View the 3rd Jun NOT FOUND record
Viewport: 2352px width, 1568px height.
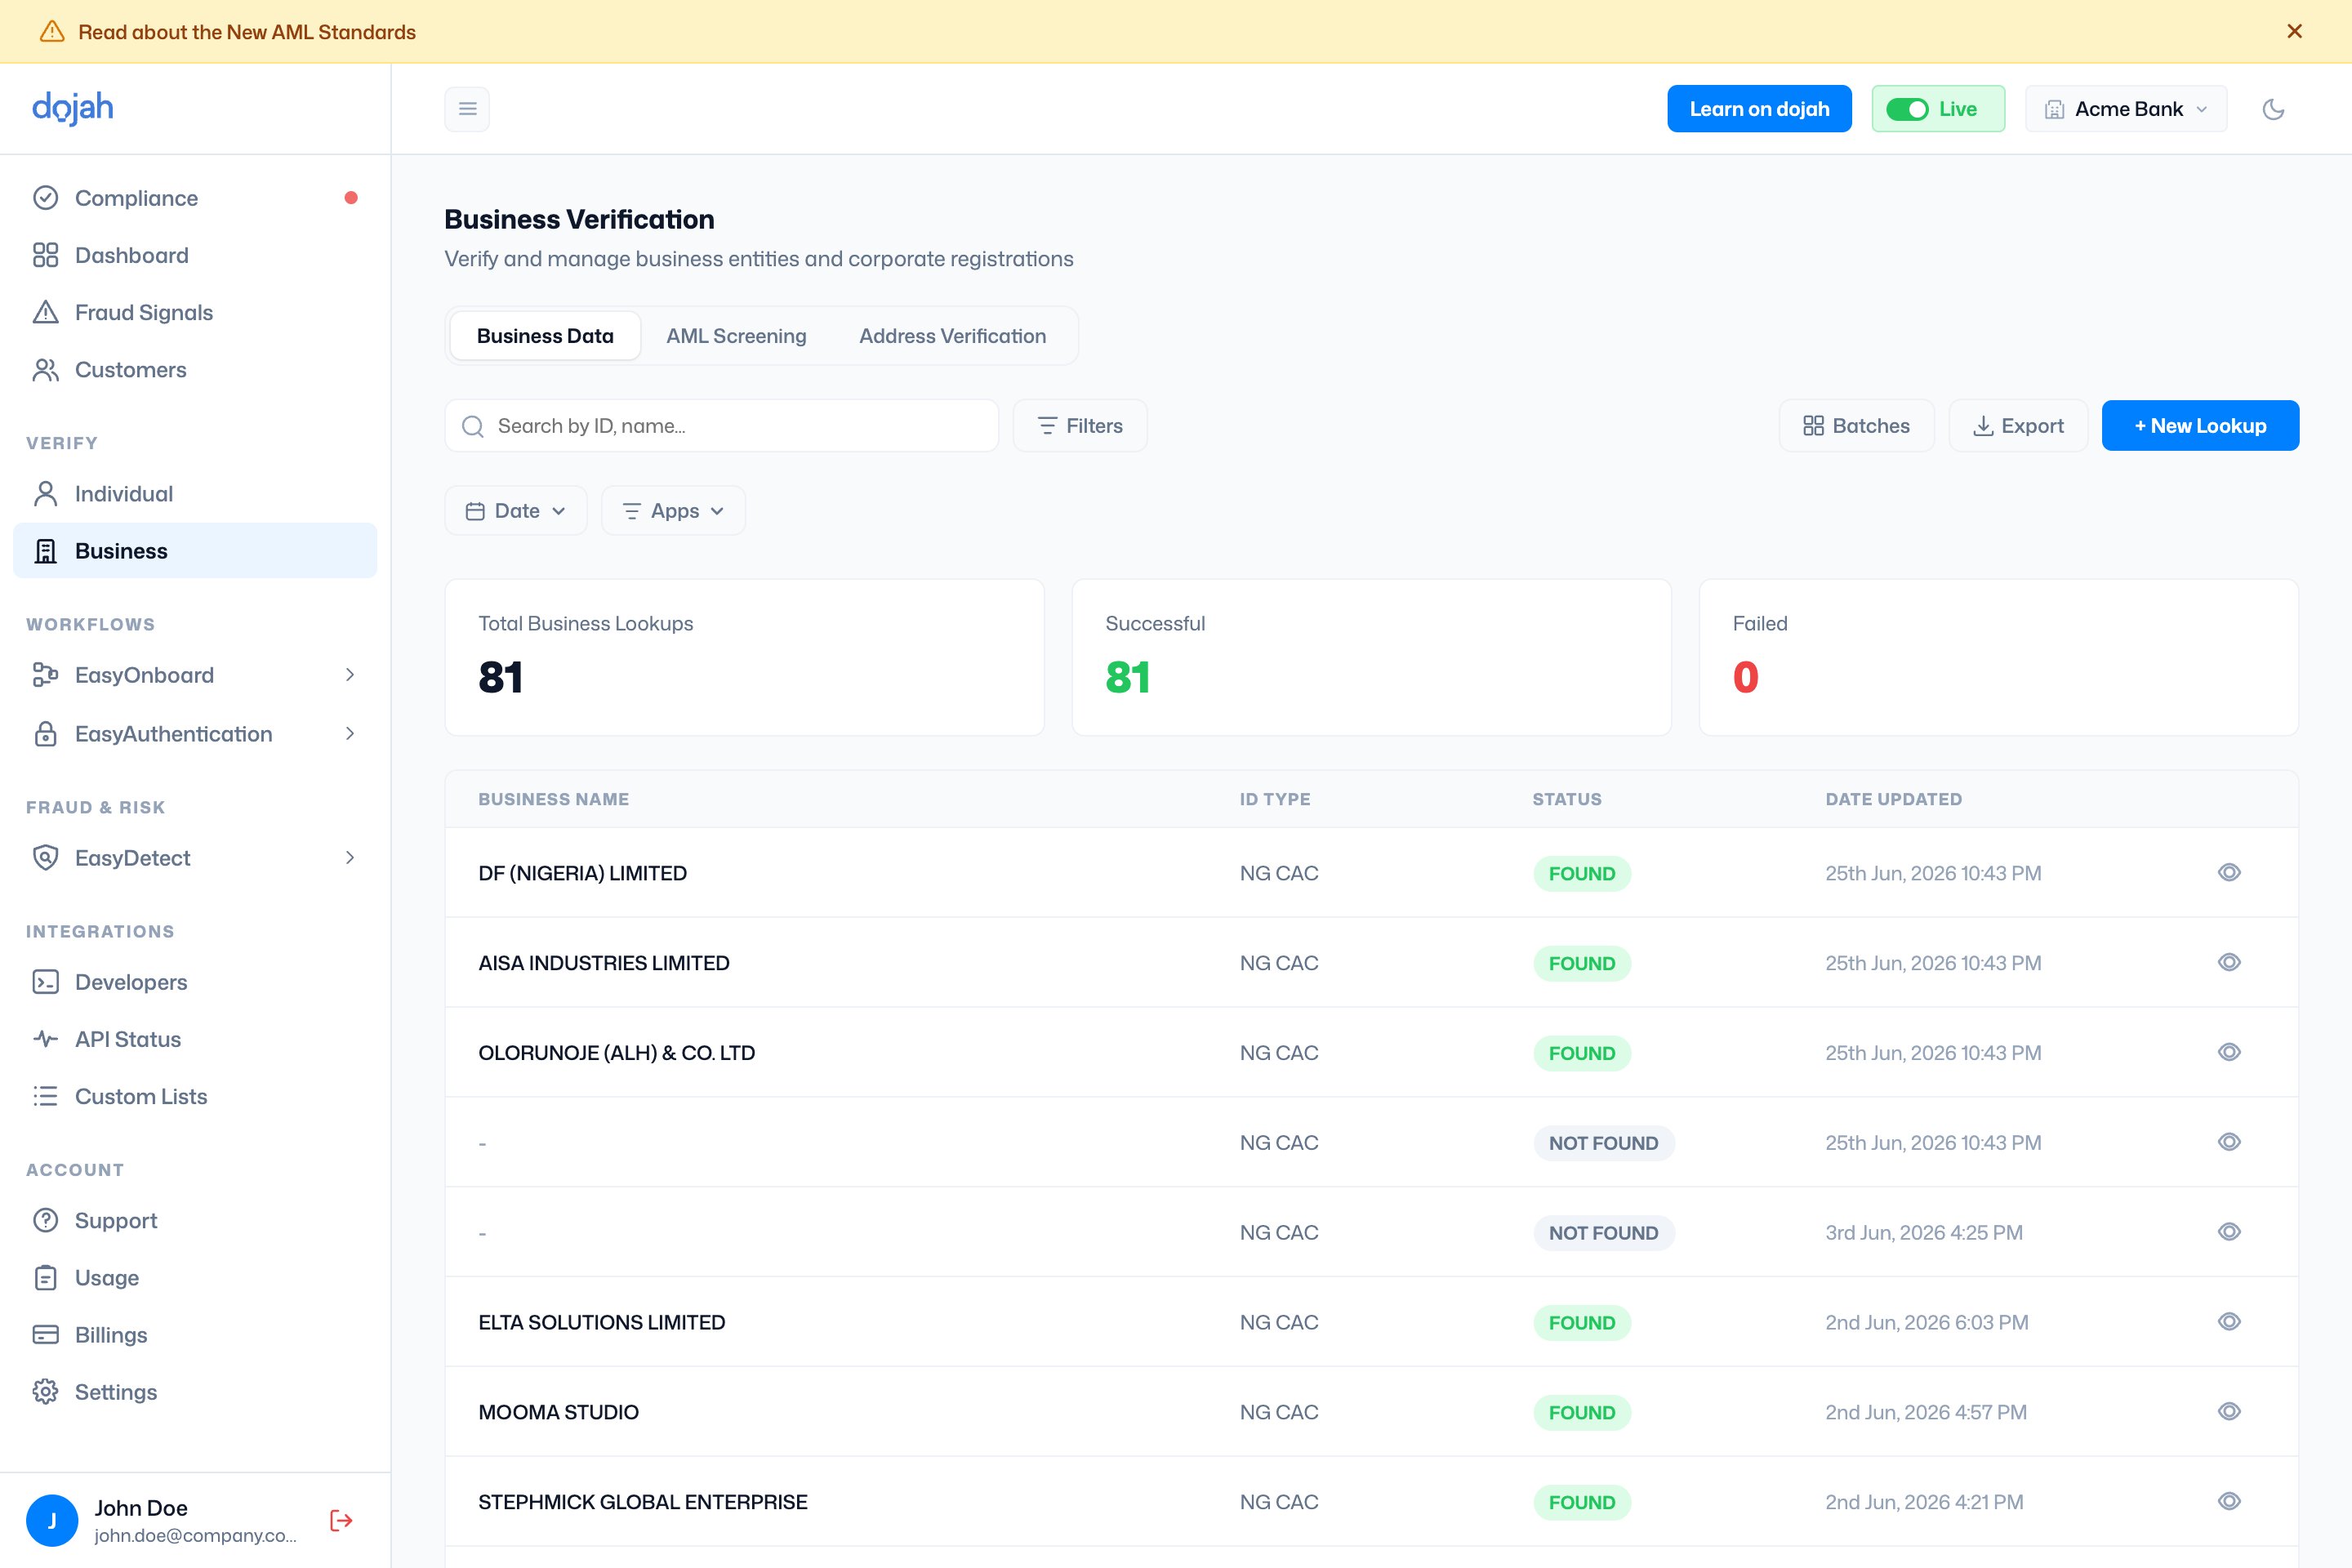[x=2229, y=1232]
